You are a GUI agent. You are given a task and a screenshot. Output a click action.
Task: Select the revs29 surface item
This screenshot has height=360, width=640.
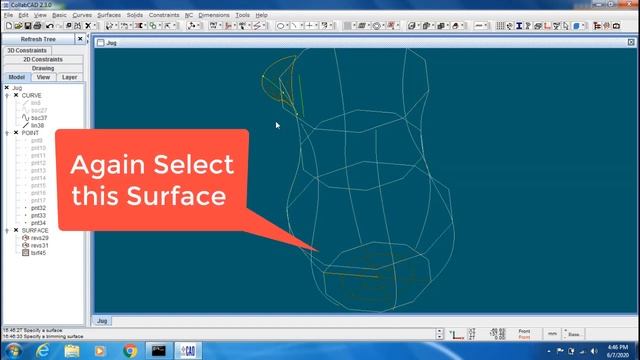(35, 238)
